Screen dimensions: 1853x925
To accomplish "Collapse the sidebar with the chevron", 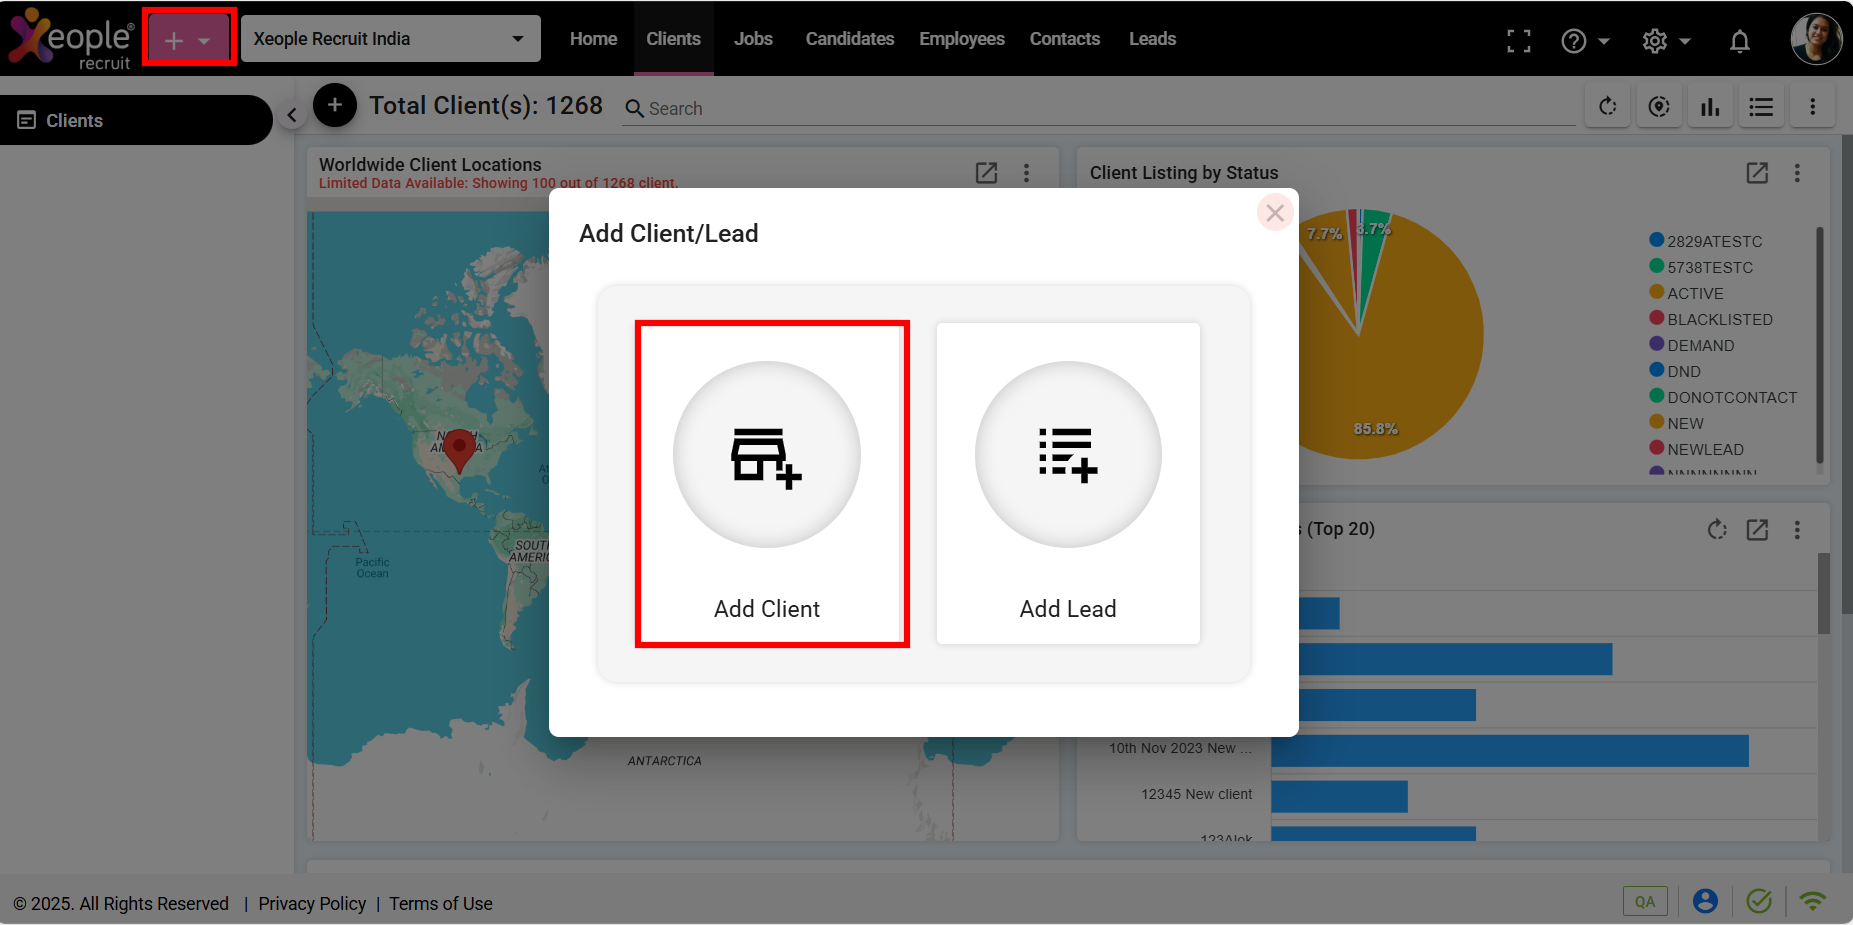I will click(x=292, y=115).
